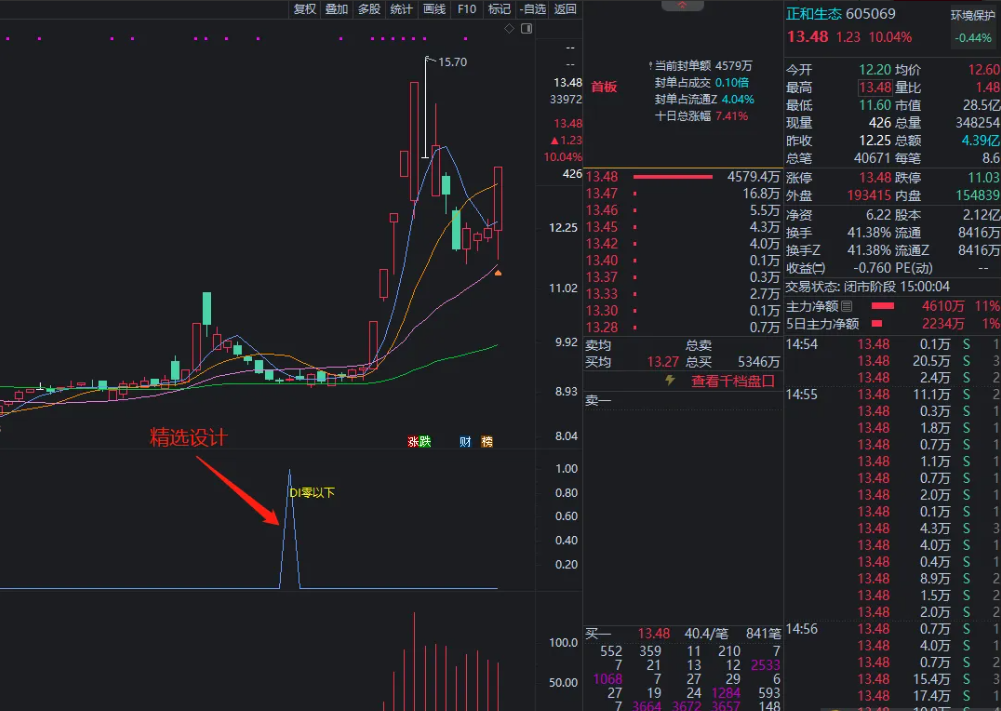The height and width of the screenshot is (711, 1001).
Task: Click the 环境保护 sector tag
Action: pos(972,15)
